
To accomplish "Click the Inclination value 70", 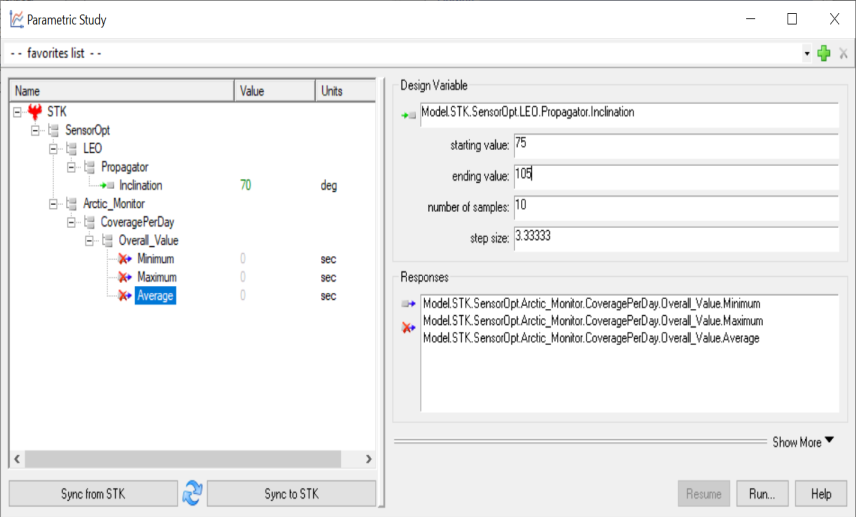I will [246, 186].
